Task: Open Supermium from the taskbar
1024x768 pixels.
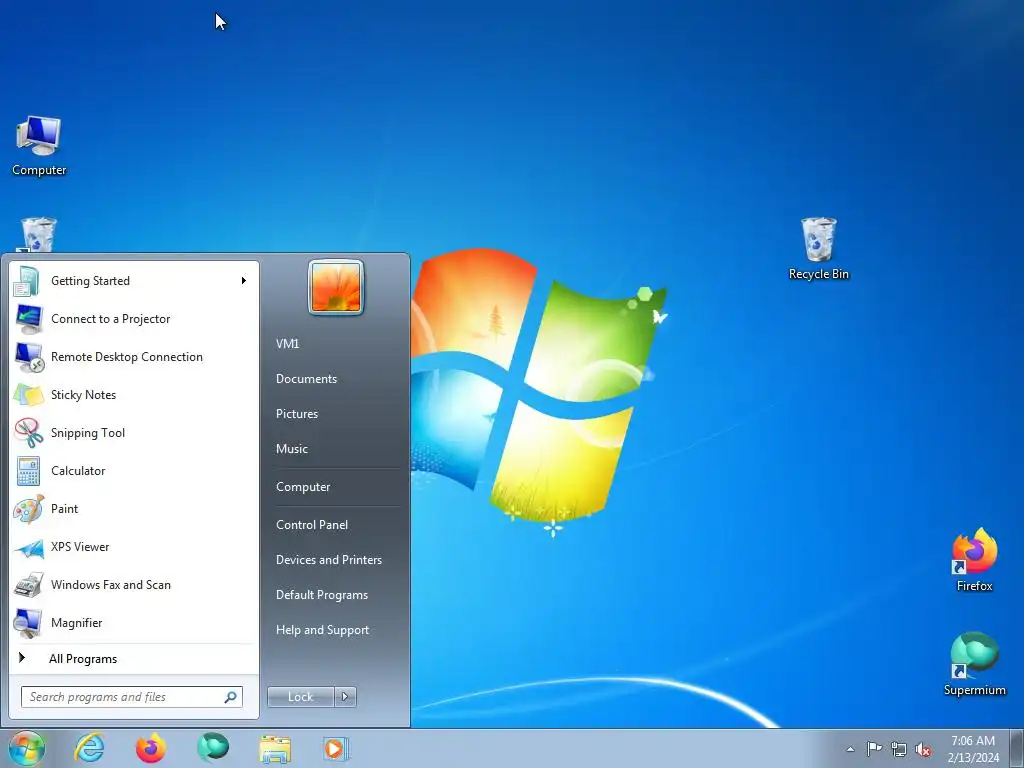Action: (213, 748)
